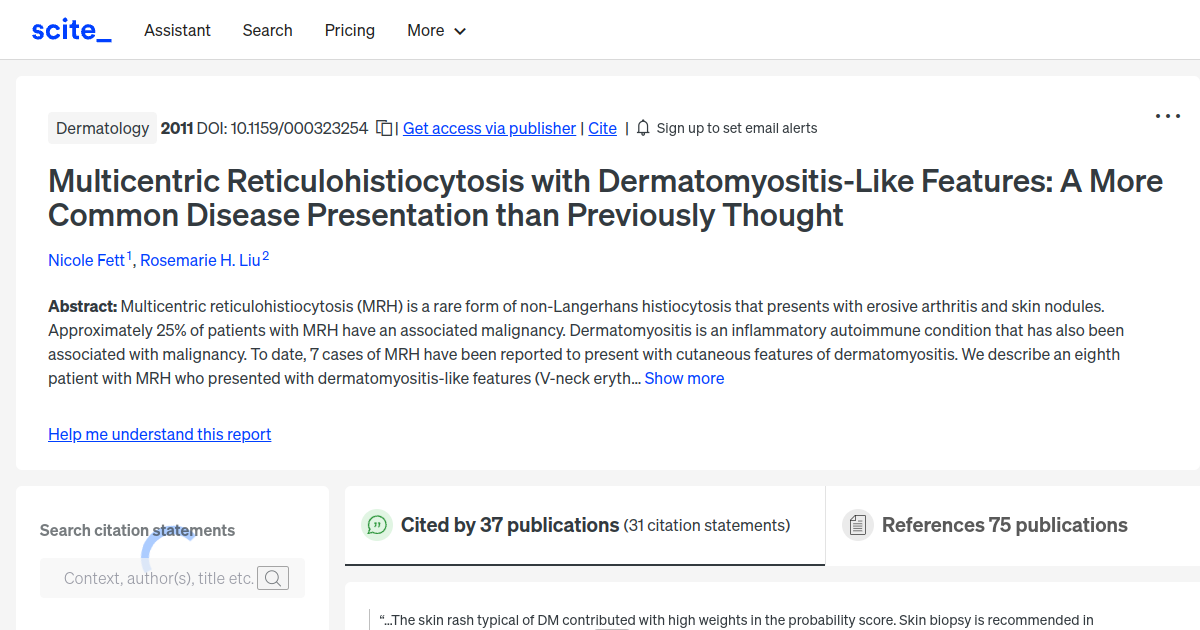Click the Dermatology topic badge
The image size is (1200, 630).
click(102, 128)
